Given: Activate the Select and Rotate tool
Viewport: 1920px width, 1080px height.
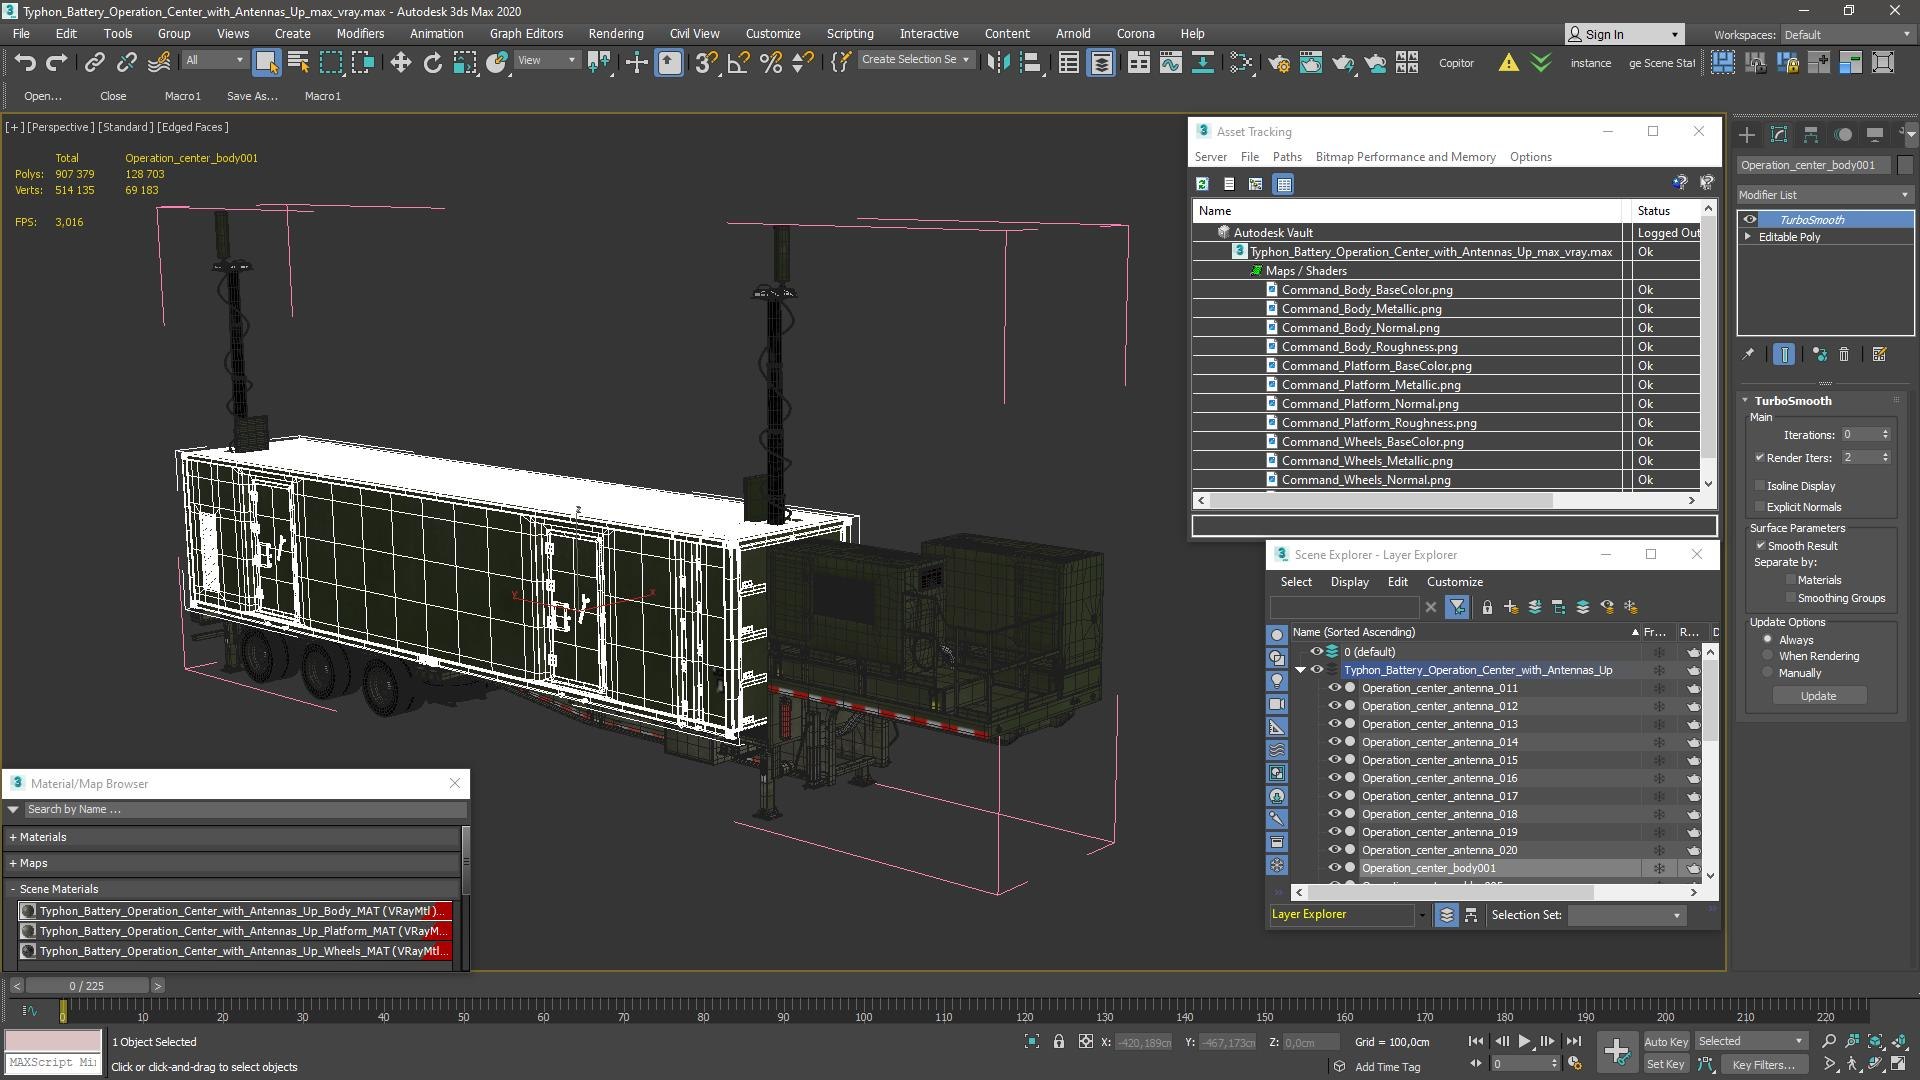Looking at the screenshot, I should [432, 62].
